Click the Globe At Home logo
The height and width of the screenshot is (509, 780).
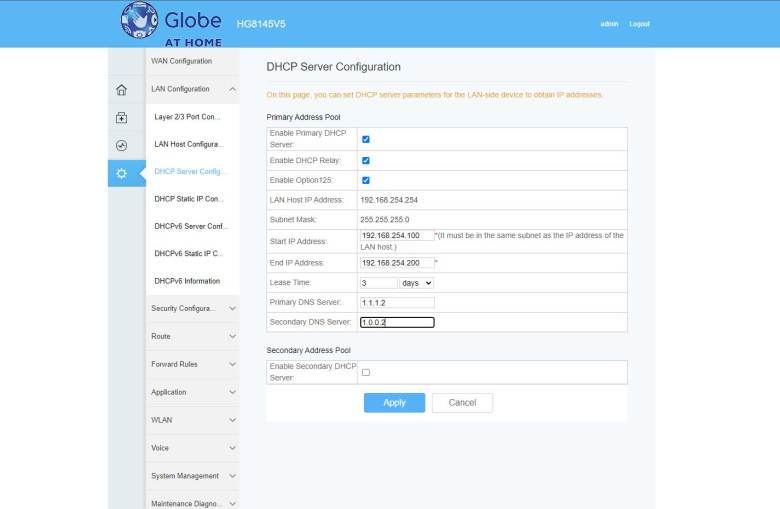coord(172,24)
